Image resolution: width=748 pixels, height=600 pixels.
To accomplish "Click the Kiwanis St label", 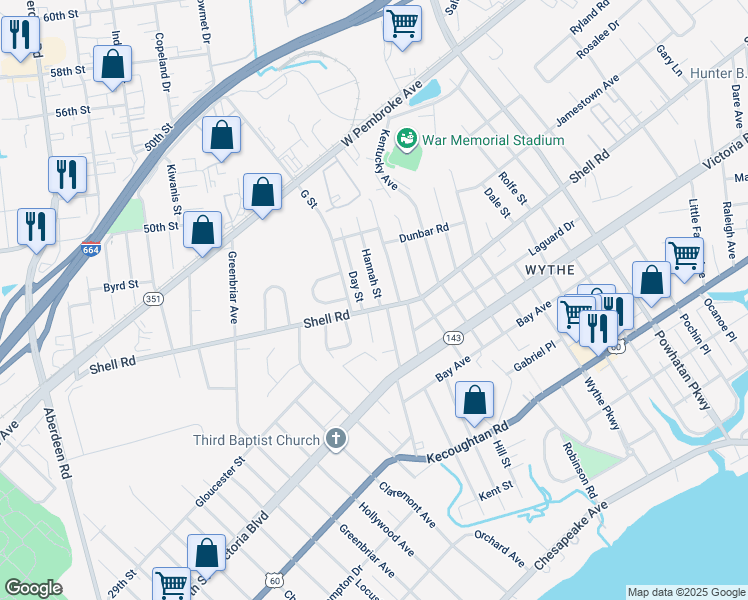I will (x=174, y=189).
